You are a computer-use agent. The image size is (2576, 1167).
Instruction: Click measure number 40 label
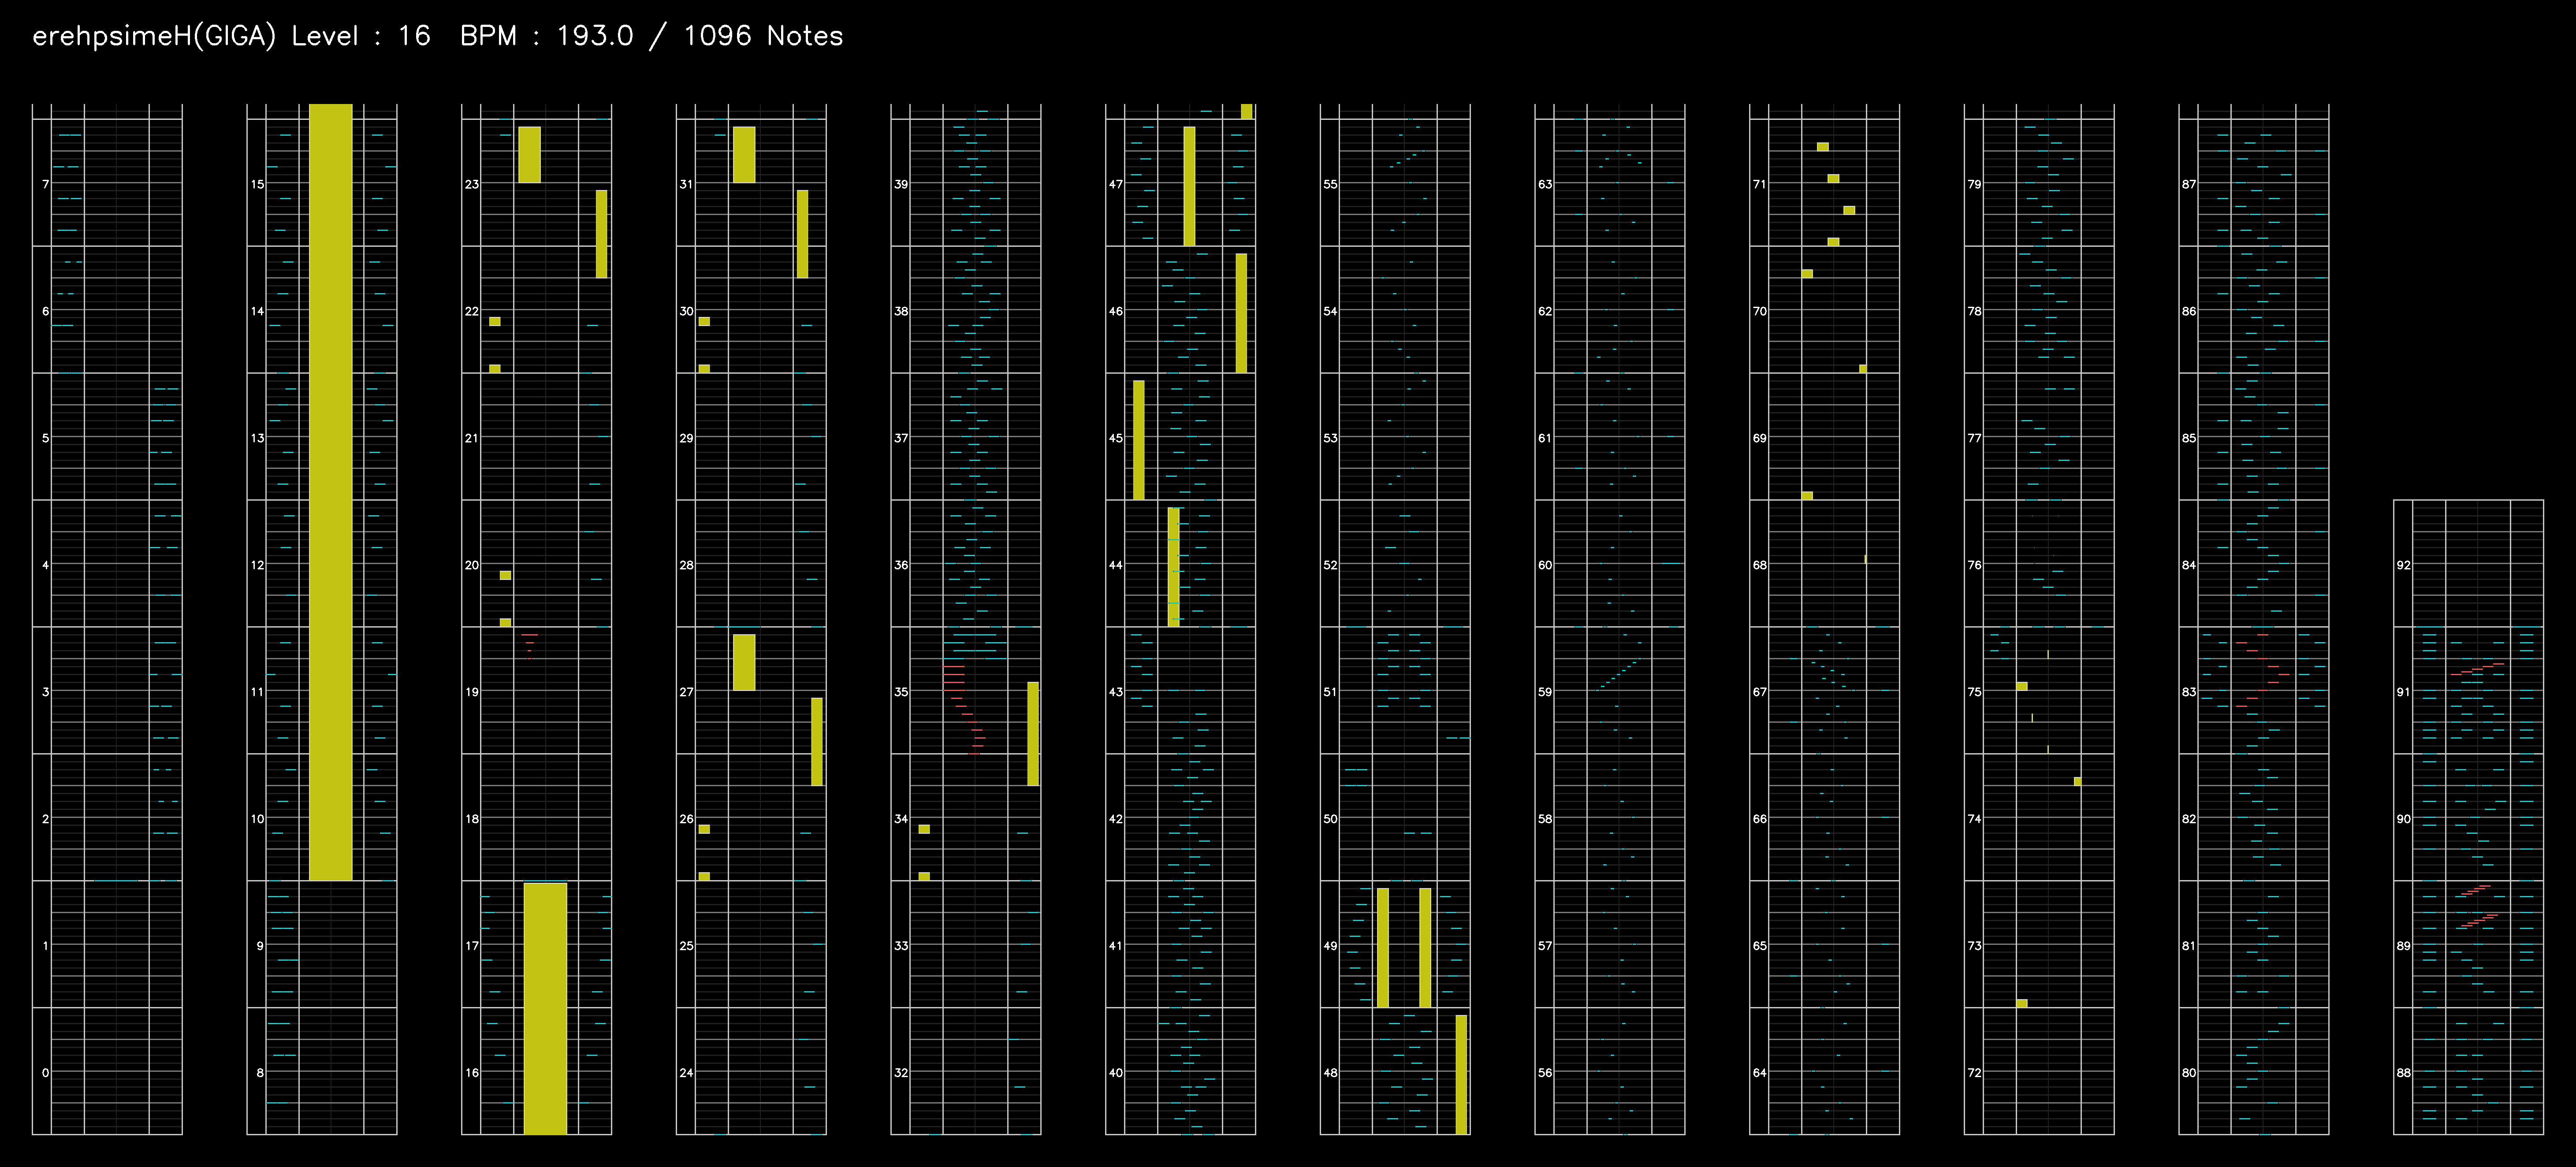pyautogui.click(x=1116, y=1073)
